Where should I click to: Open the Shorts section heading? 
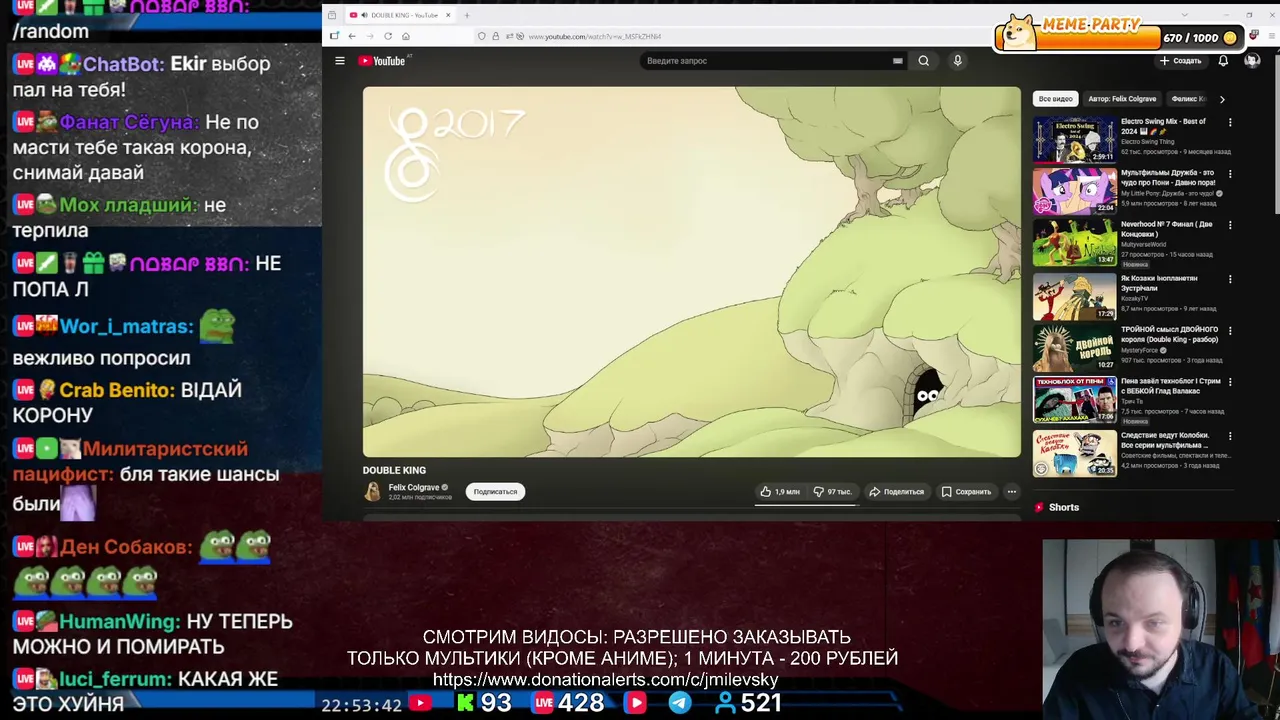coord(1063,508)
